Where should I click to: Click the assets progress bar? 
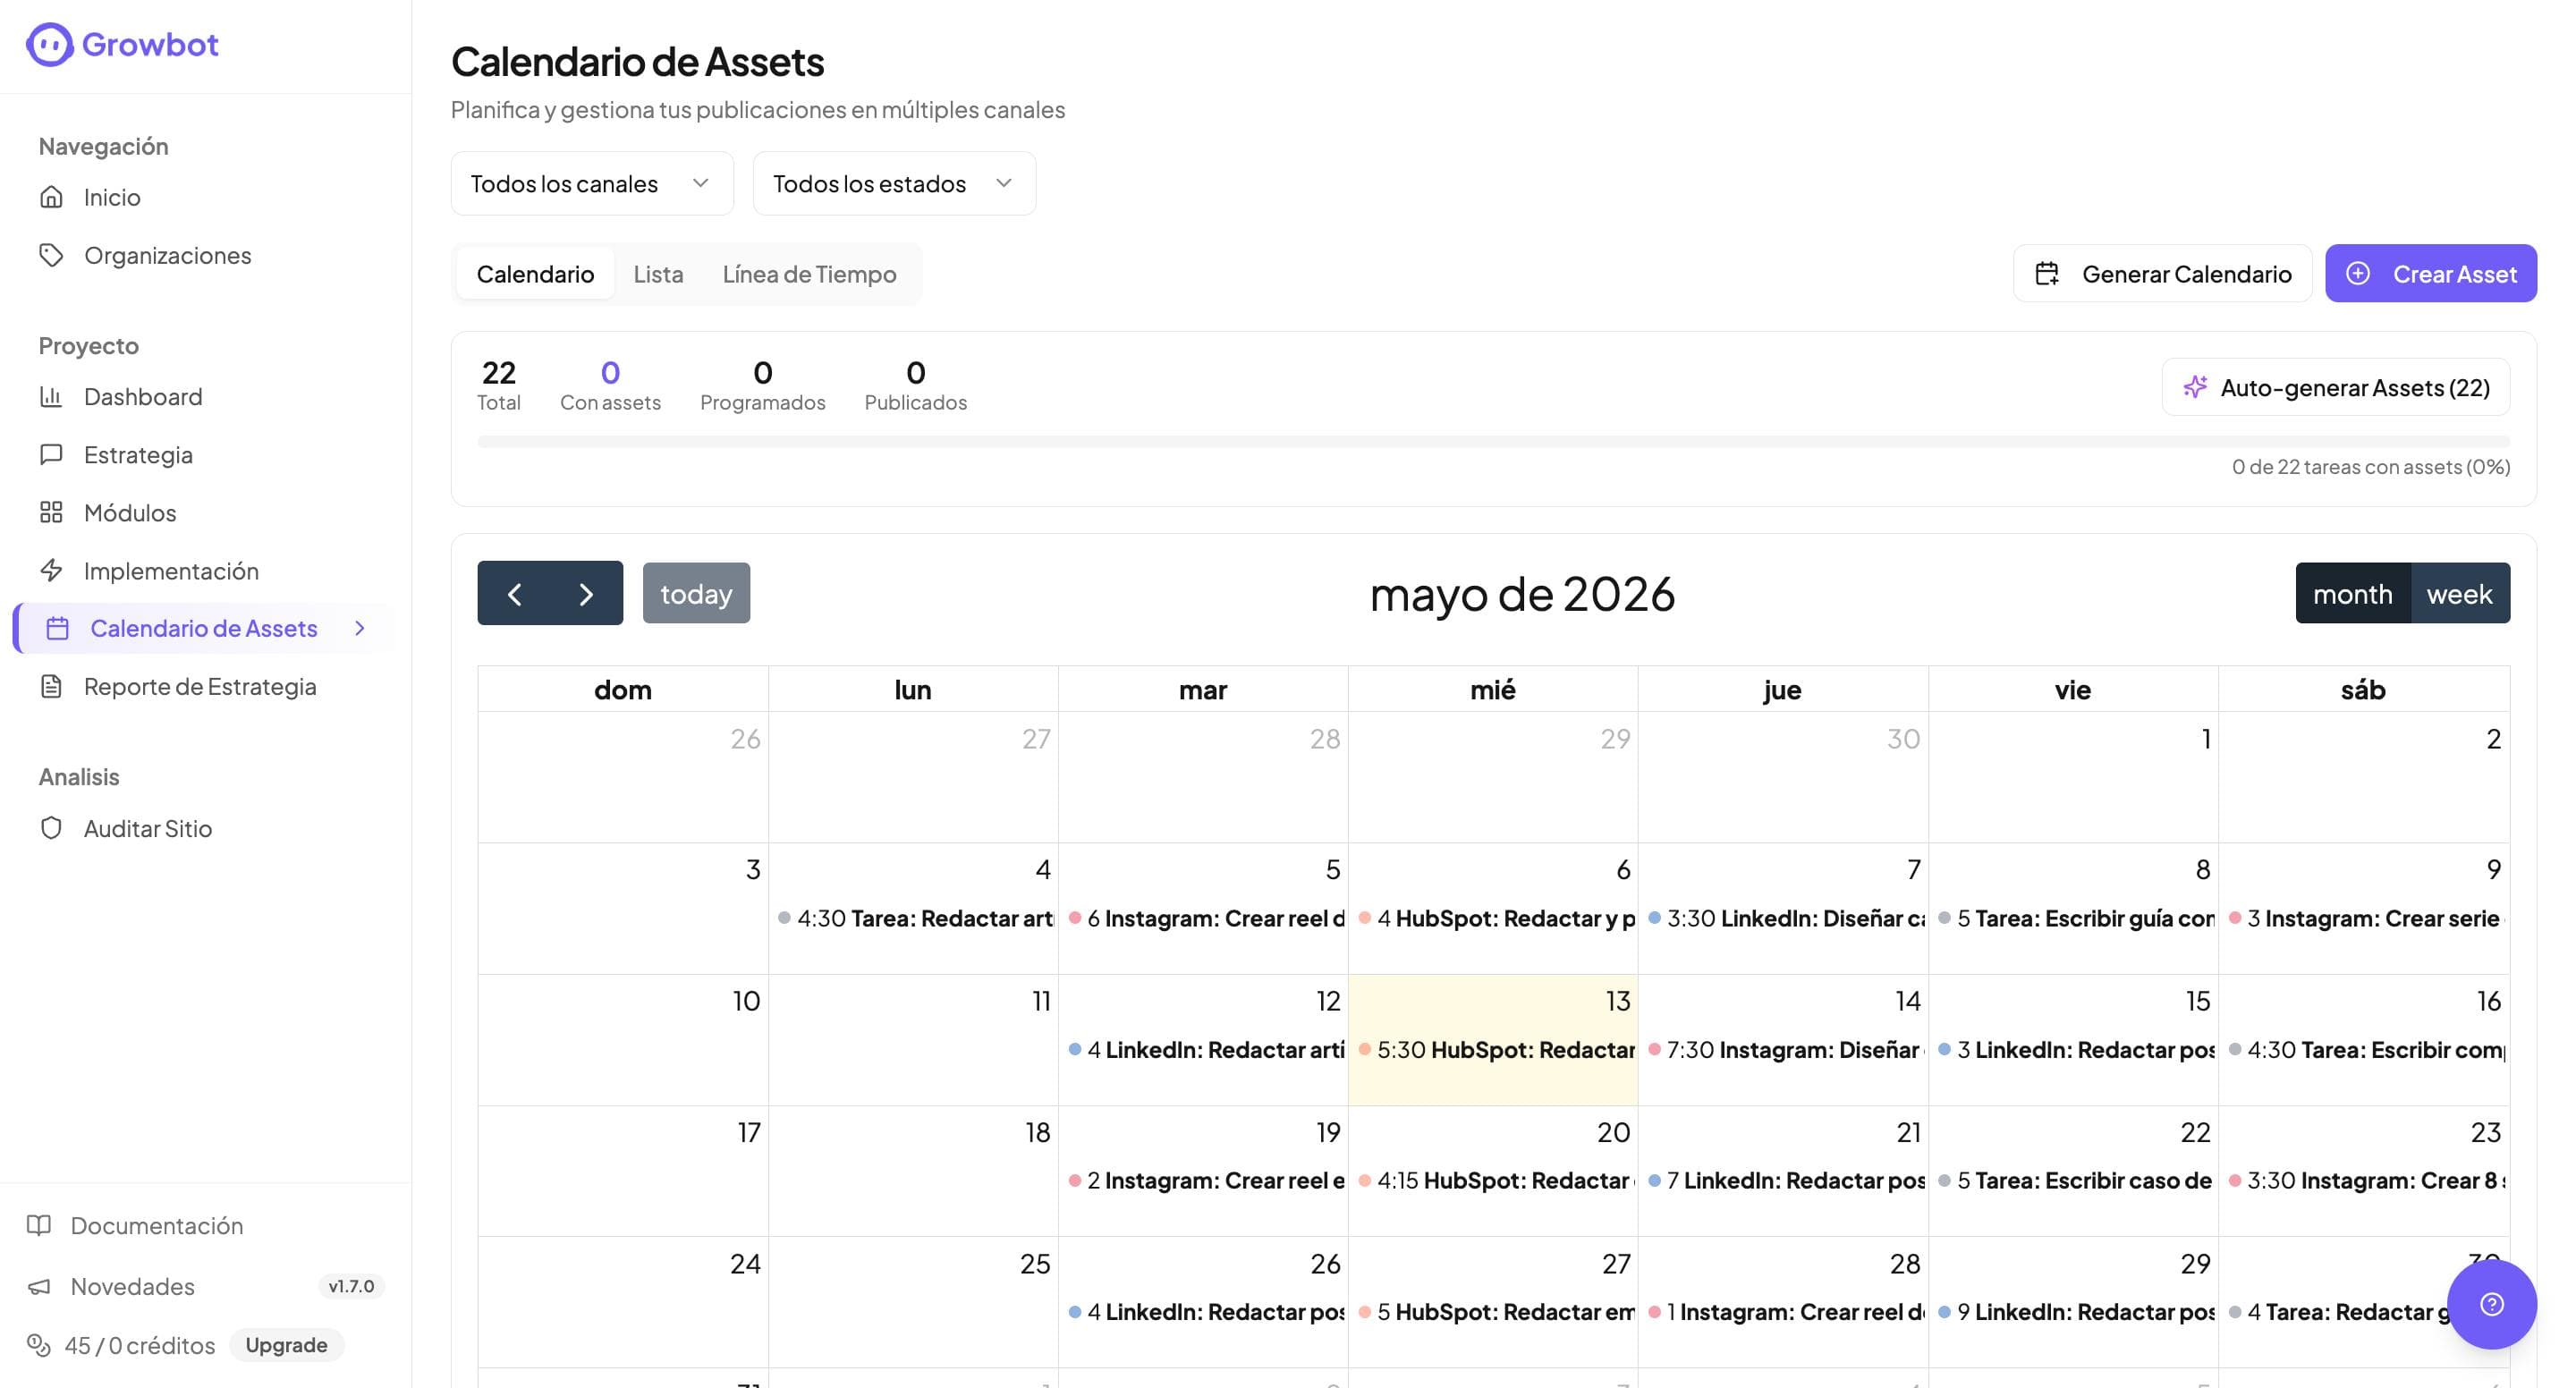(x=1493, y=441)
